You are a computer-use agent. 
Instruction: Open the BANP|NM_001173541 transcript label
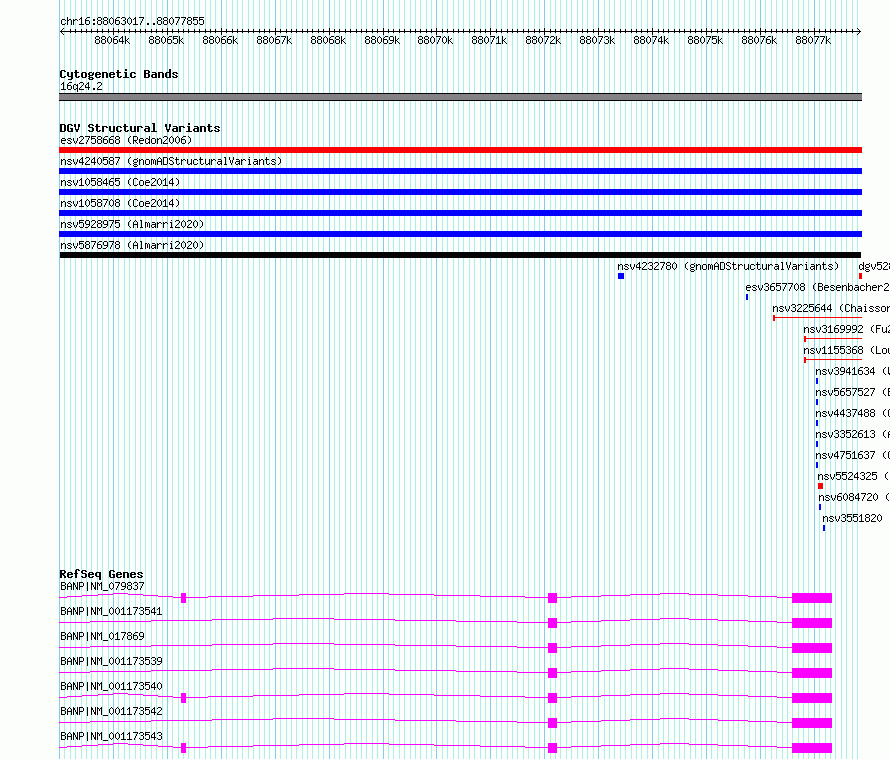point(111,611)
